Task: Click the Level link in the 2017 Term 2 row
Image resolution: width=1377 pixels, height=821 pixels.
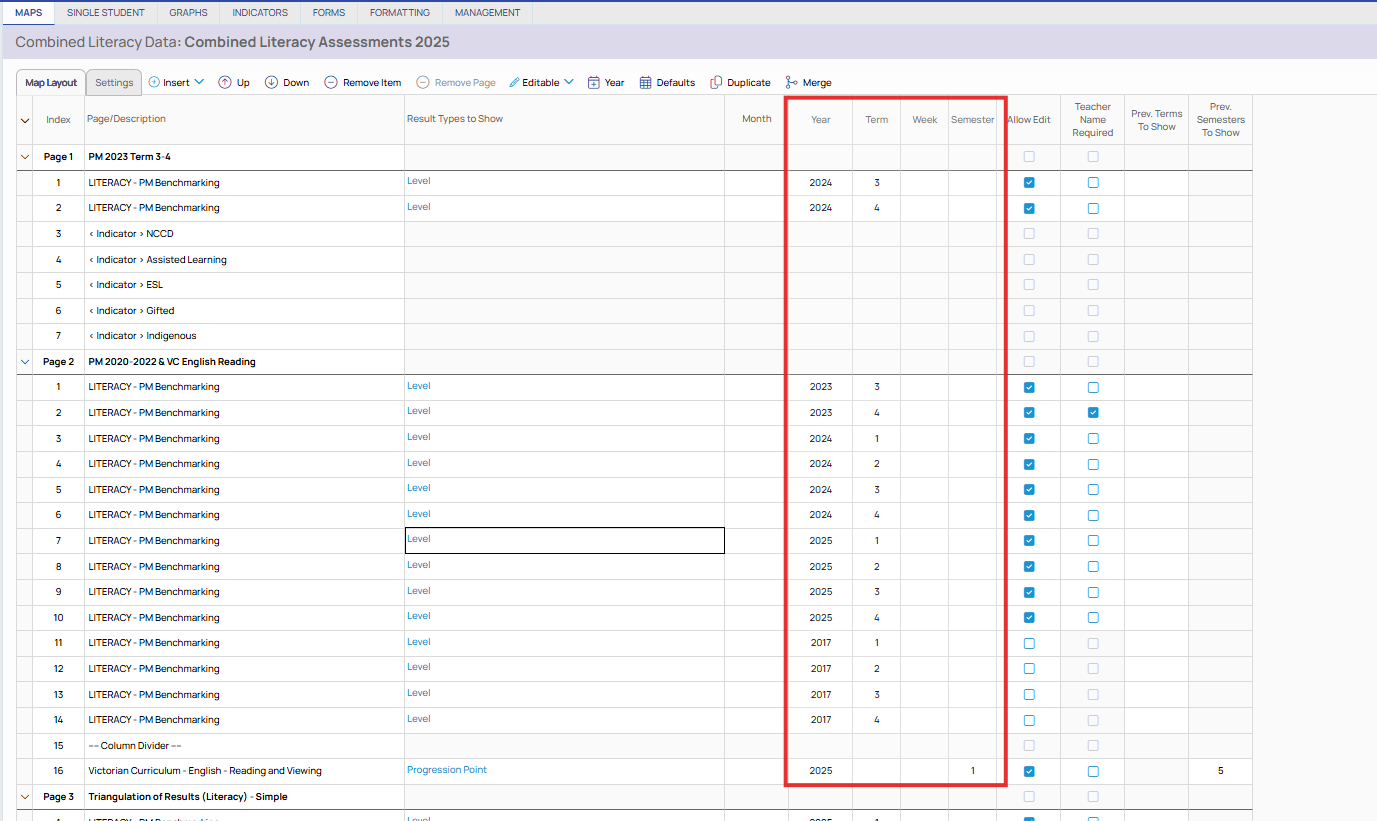Action: point(419,667)
